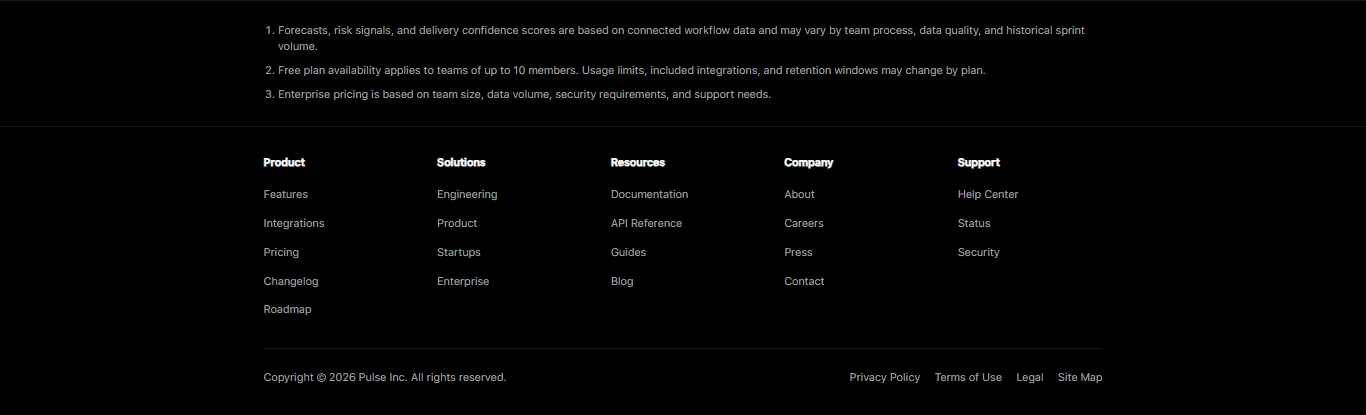Screen dimensions: 1366x415
Task: Open the Startups solutions link
Action: click(x=458, y=252)
